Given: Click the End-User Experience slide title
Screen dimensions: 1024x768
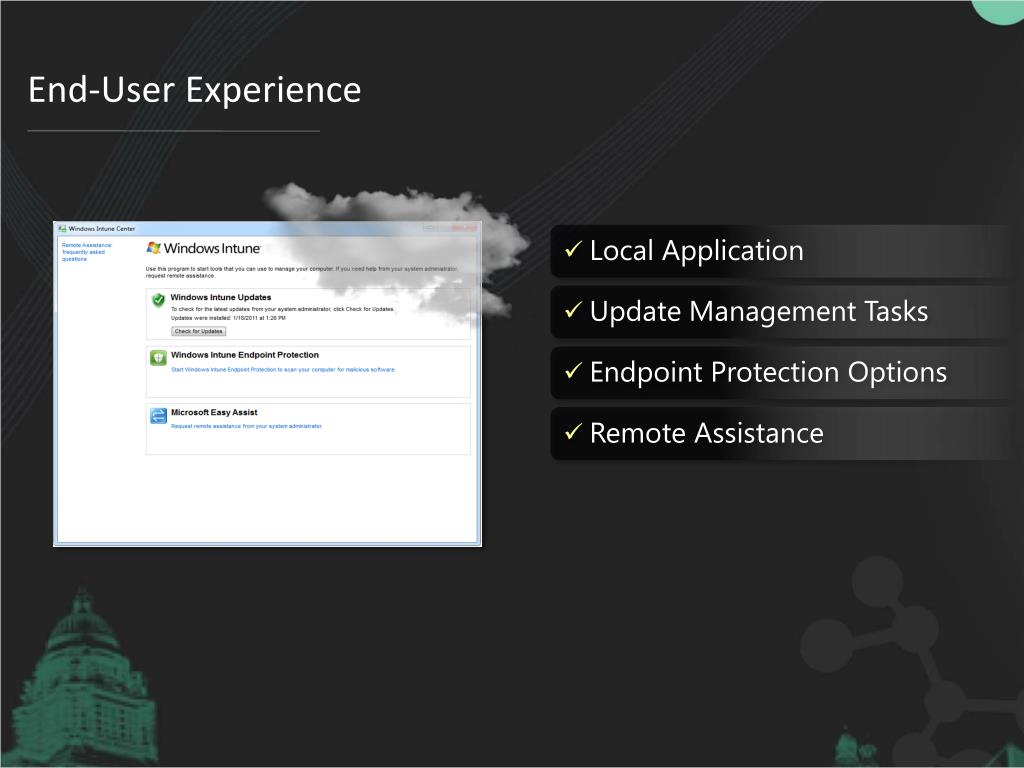Looking at the screenshot, I should tap(195, 89).
